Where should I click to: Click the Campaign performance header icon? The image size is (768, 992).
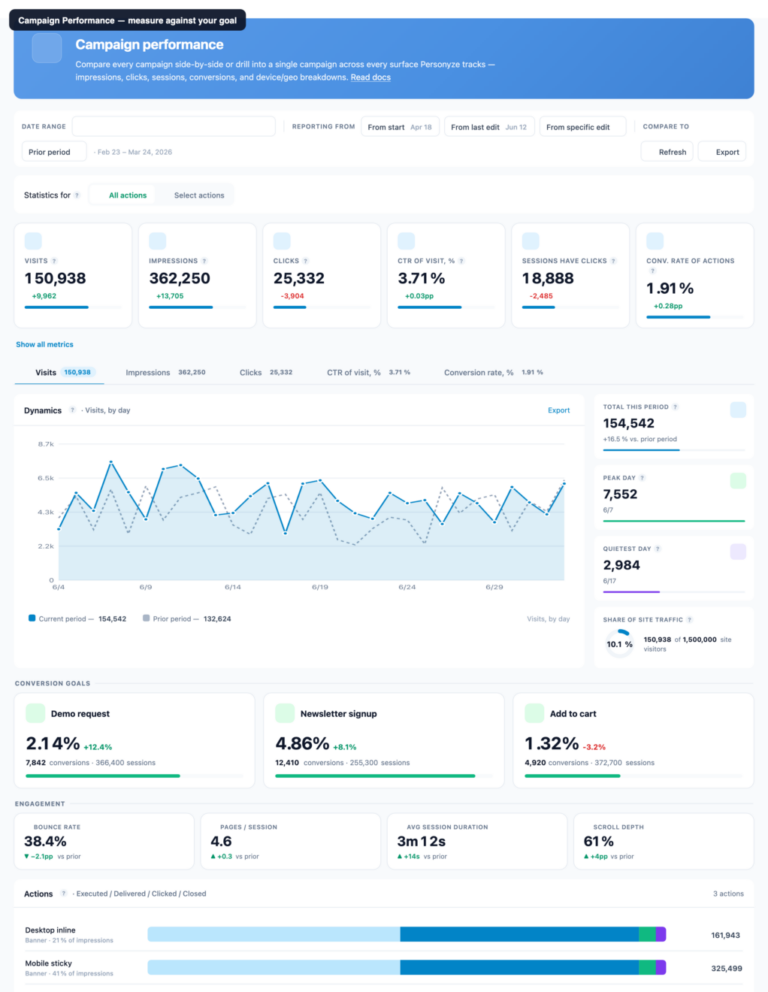(47, 48)
